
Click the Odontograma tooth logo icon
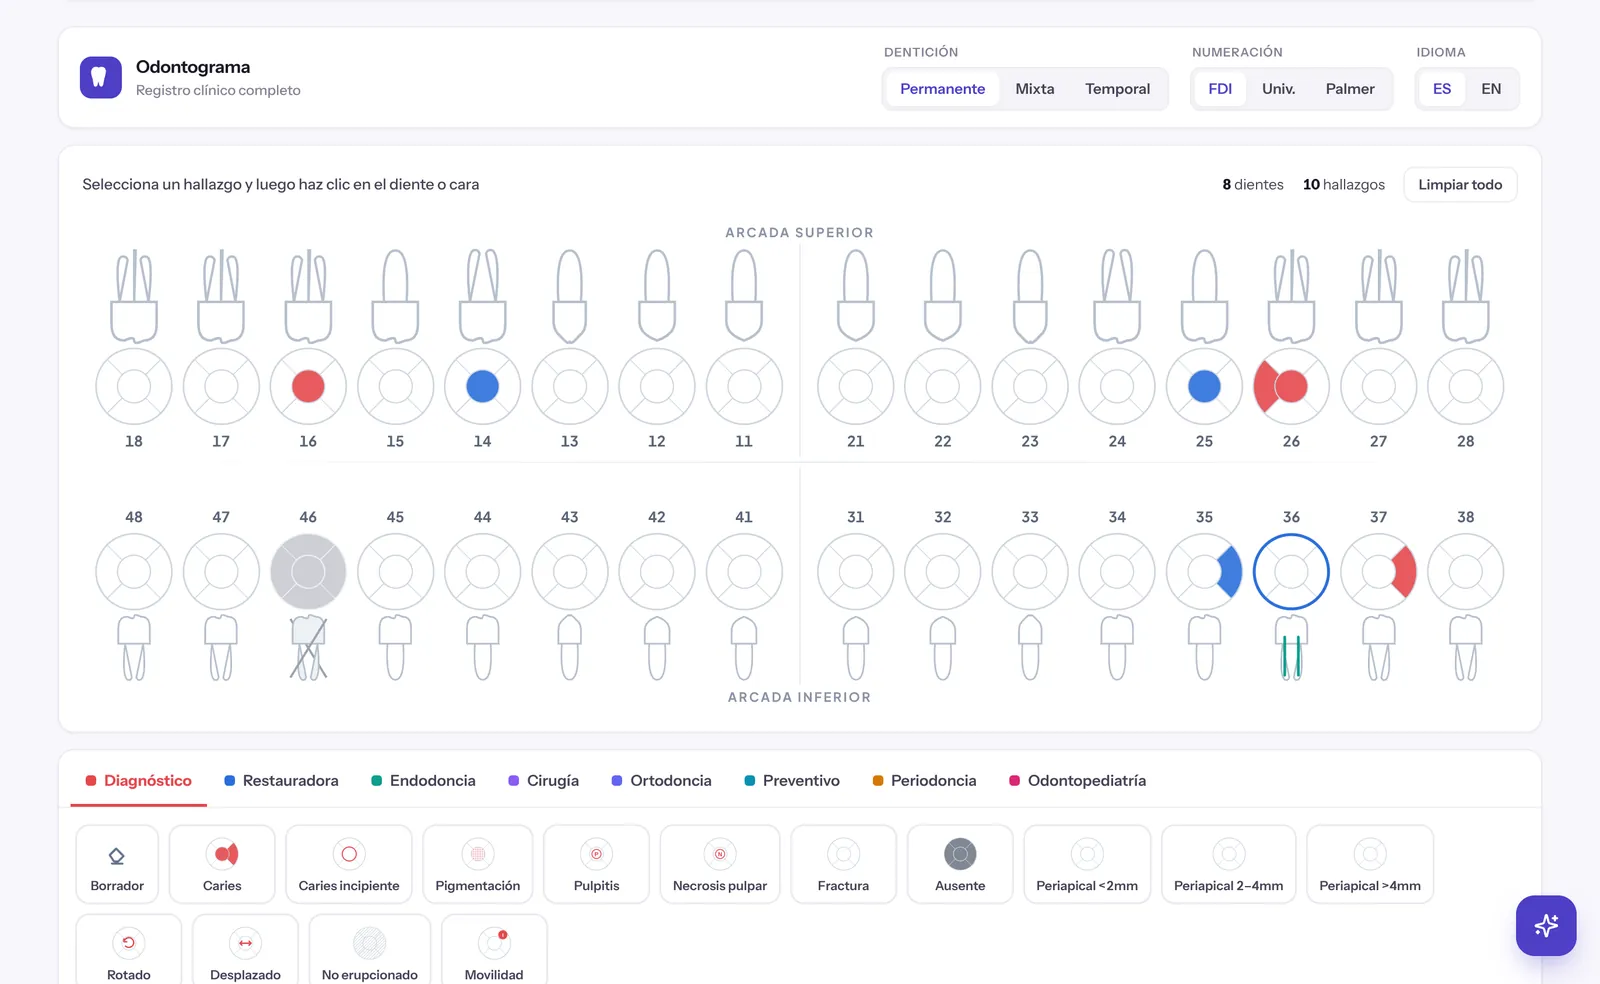(x=101, y=77)
